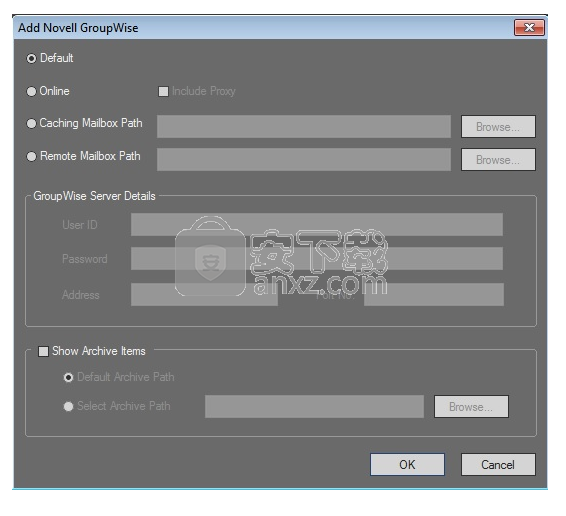Select Default Archive Path radio button
Viewport: 566px width, 516px height.
(x=68, y=377)
